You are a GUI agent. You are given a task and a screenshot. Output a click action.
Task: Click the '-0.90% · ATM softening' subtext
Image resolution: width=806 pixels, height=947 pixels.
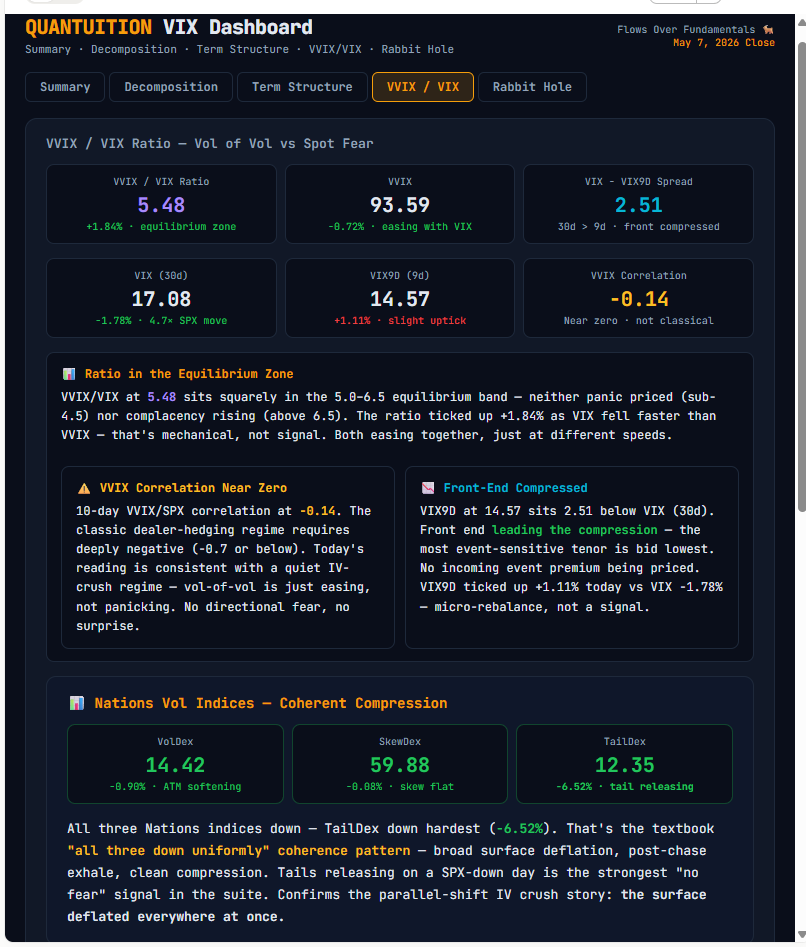tap(175, 786)
